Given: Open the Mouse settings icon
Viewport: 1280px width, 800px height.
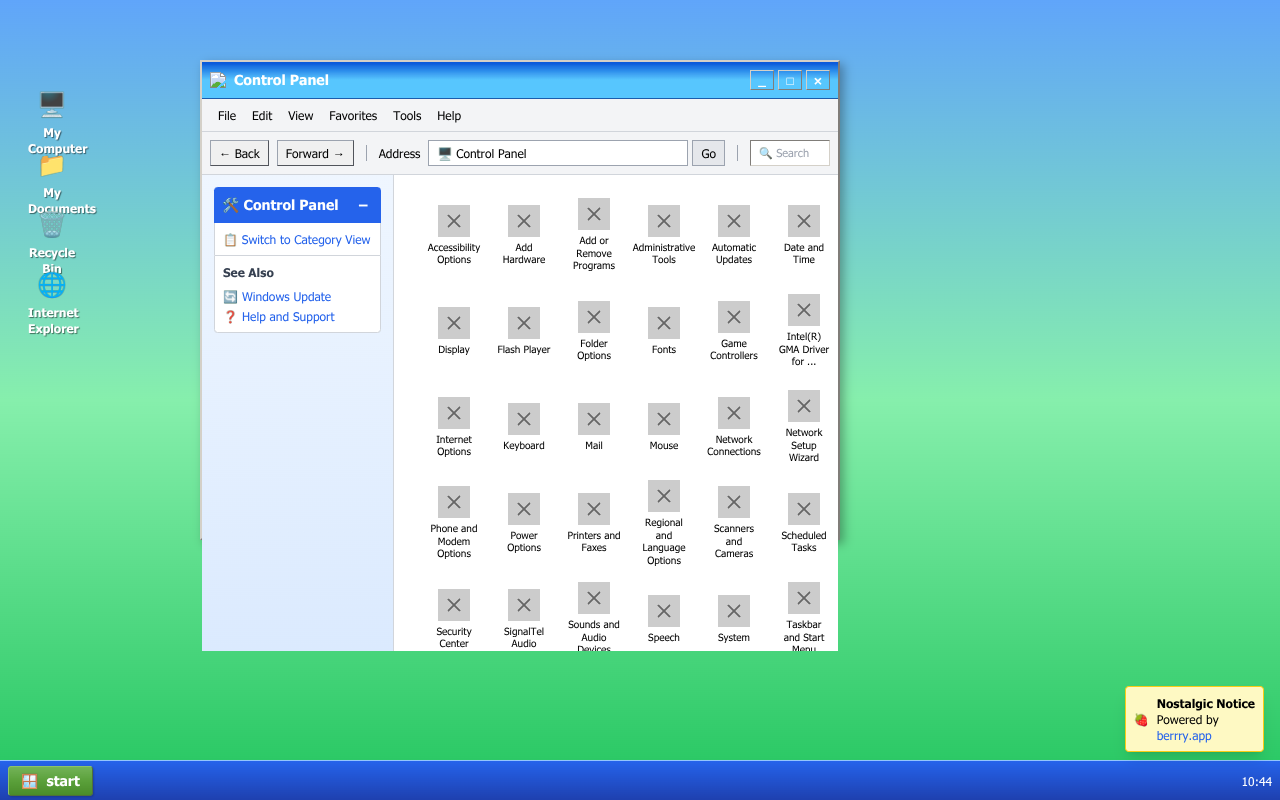Looking at the screenshot, I should pos(663,419).
